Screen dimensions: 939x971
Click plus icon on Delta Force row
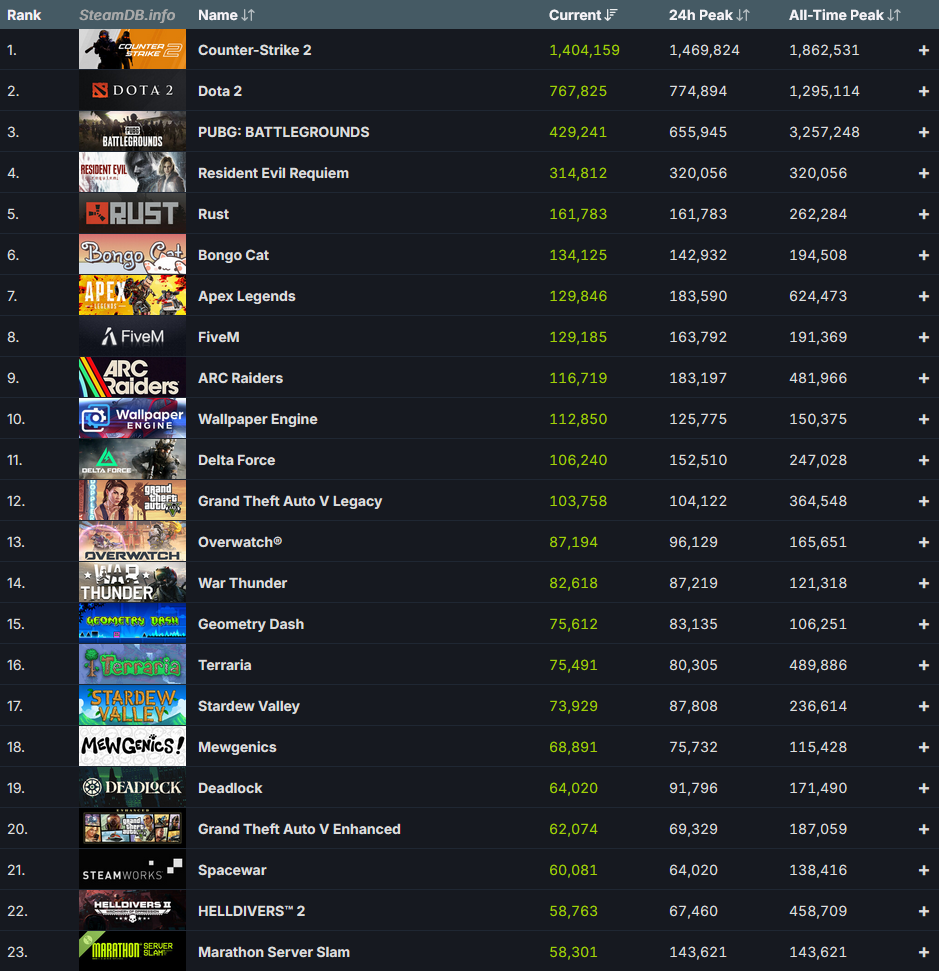coord(924,460)
